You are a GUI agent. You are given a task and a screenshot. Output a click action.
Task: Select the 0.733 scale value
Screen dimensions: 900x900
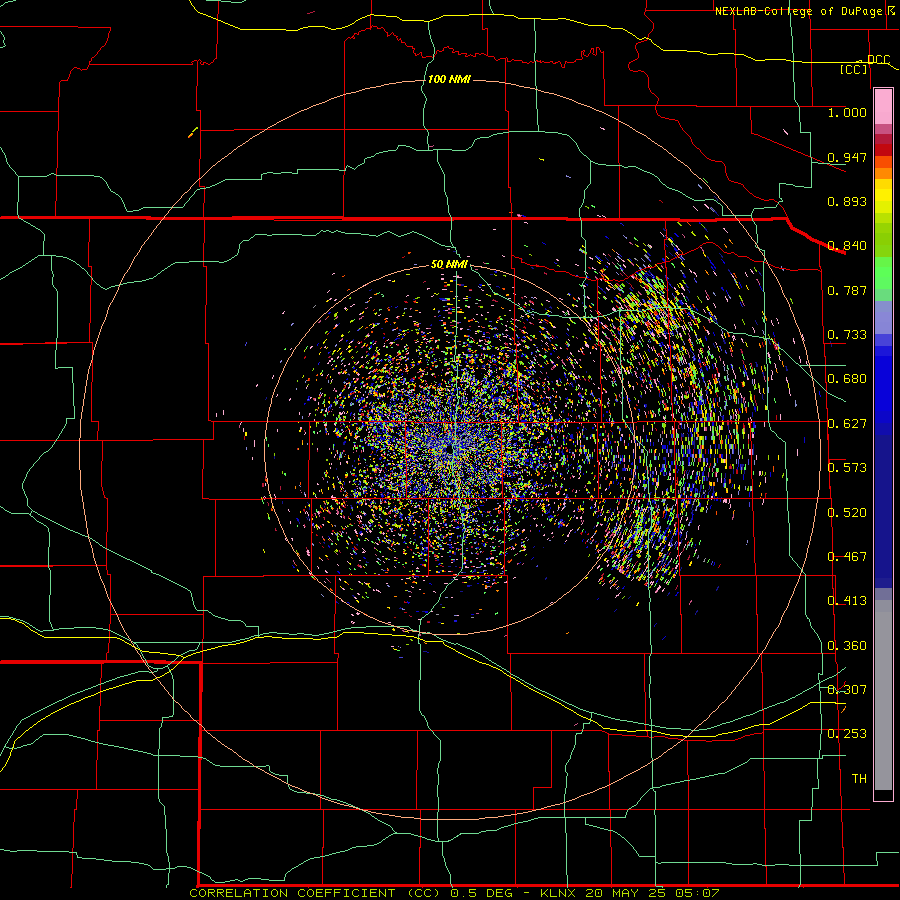click(847, 335)
